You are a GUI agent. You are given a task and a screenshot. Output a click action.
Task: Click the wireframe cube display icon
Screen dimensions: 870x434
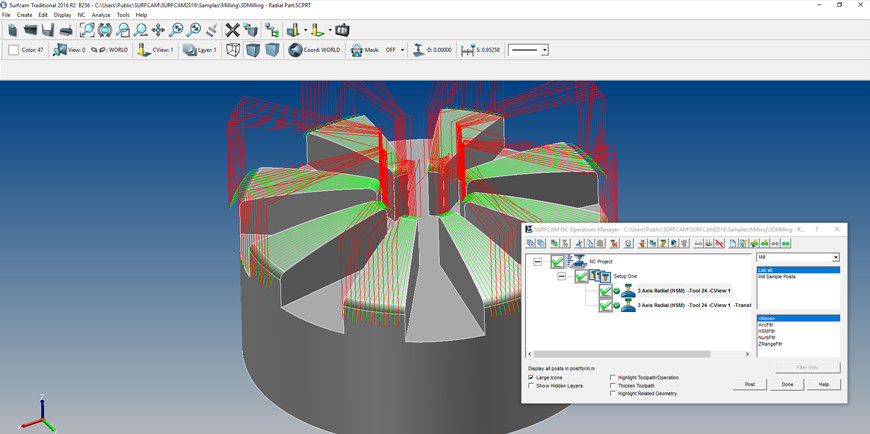pyautogui.click(x=234, y=50)
